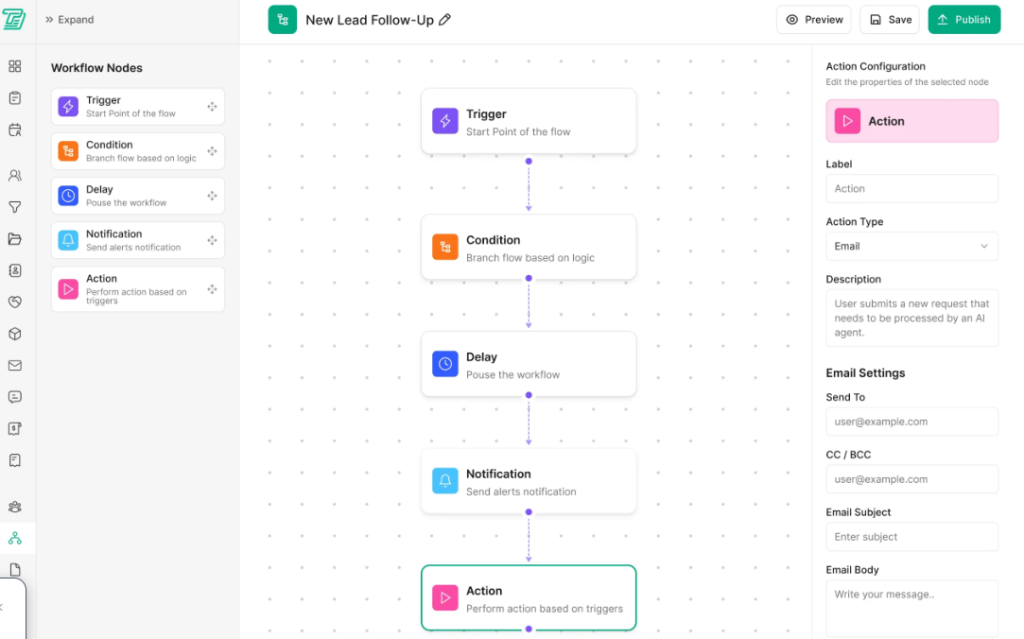Open the mail icon in left sidebar

[x=15, y=366]
